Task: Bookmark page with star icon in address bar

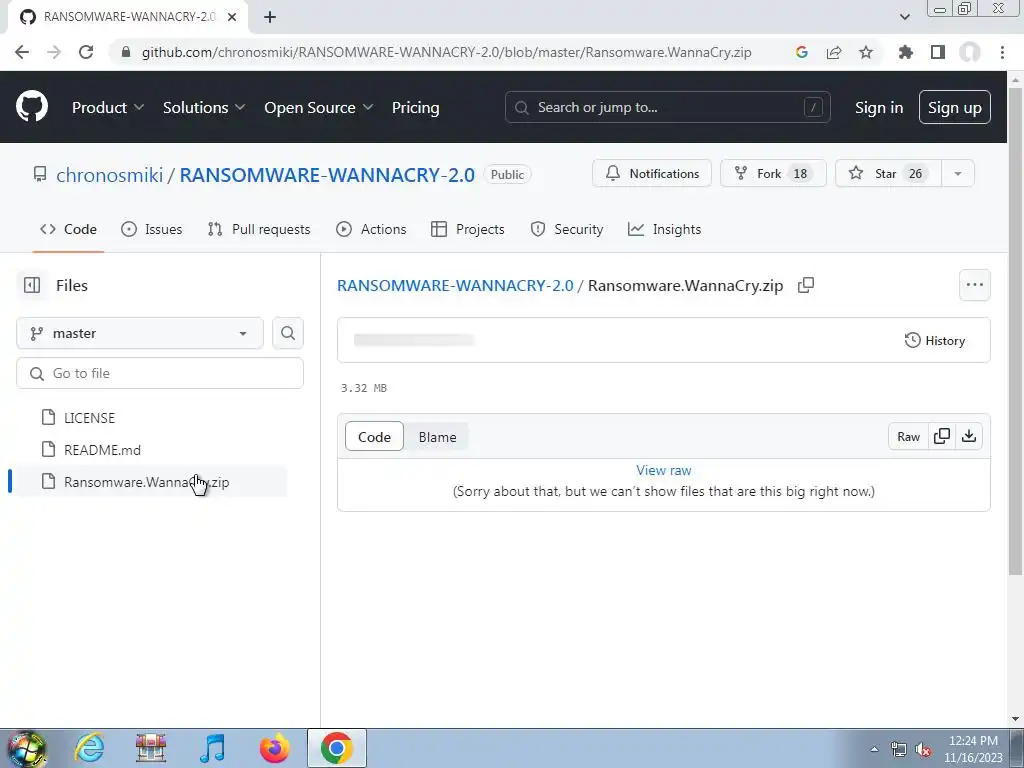Action: 865,52
